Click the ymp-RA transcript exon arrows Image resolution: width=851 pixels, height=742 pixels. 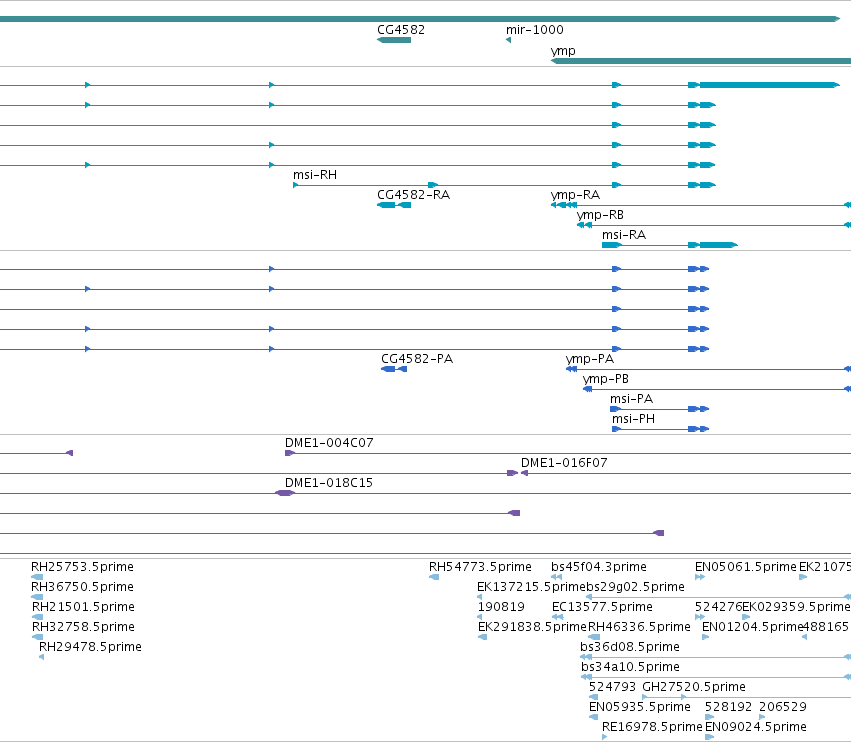pyautogui.click(x=564, y=205)
